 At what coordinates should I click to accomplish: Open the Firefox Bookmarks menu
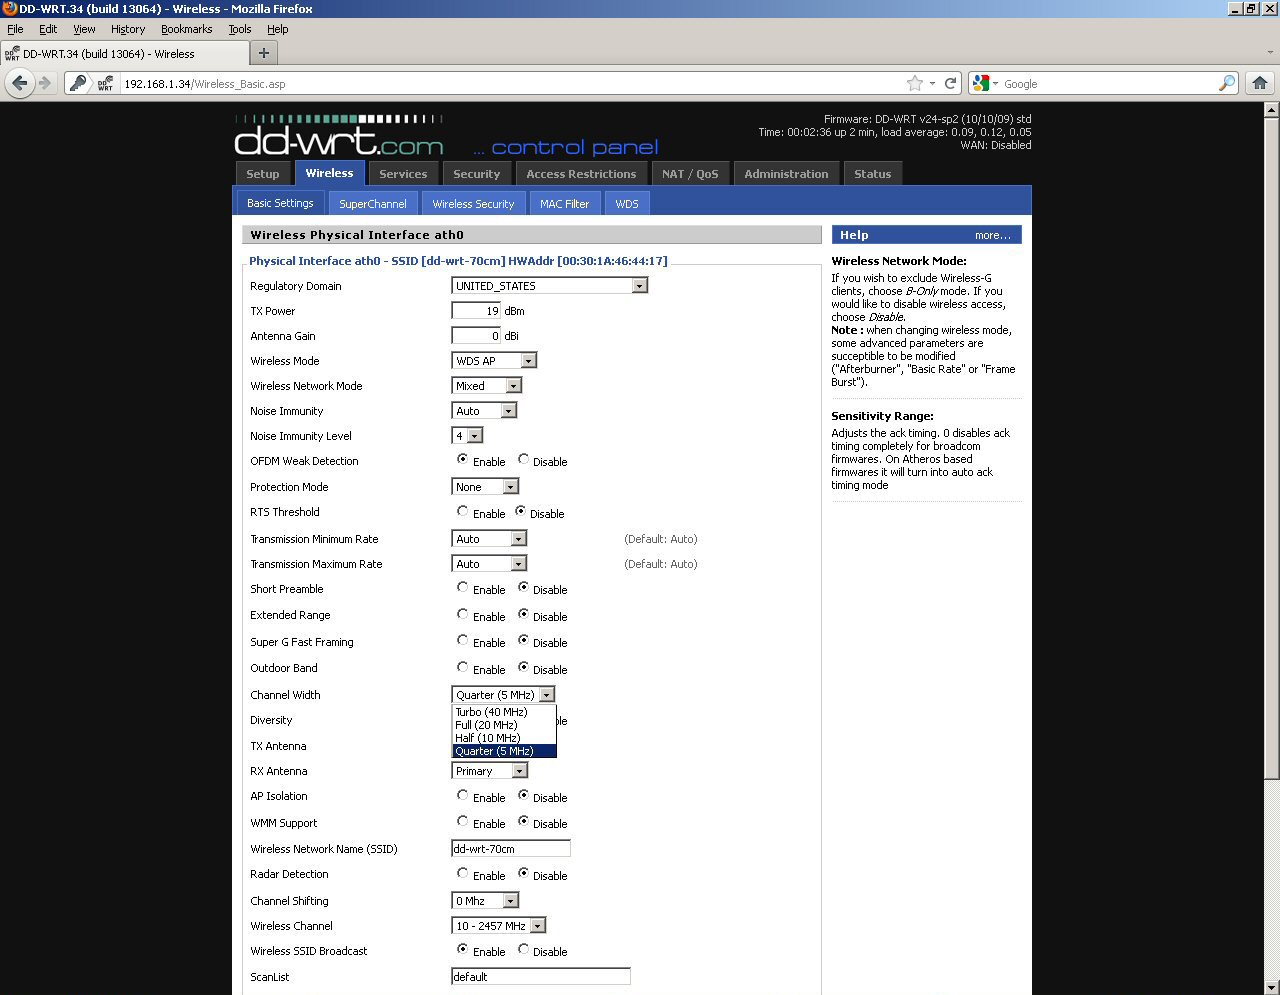click(x=186, y=29)
